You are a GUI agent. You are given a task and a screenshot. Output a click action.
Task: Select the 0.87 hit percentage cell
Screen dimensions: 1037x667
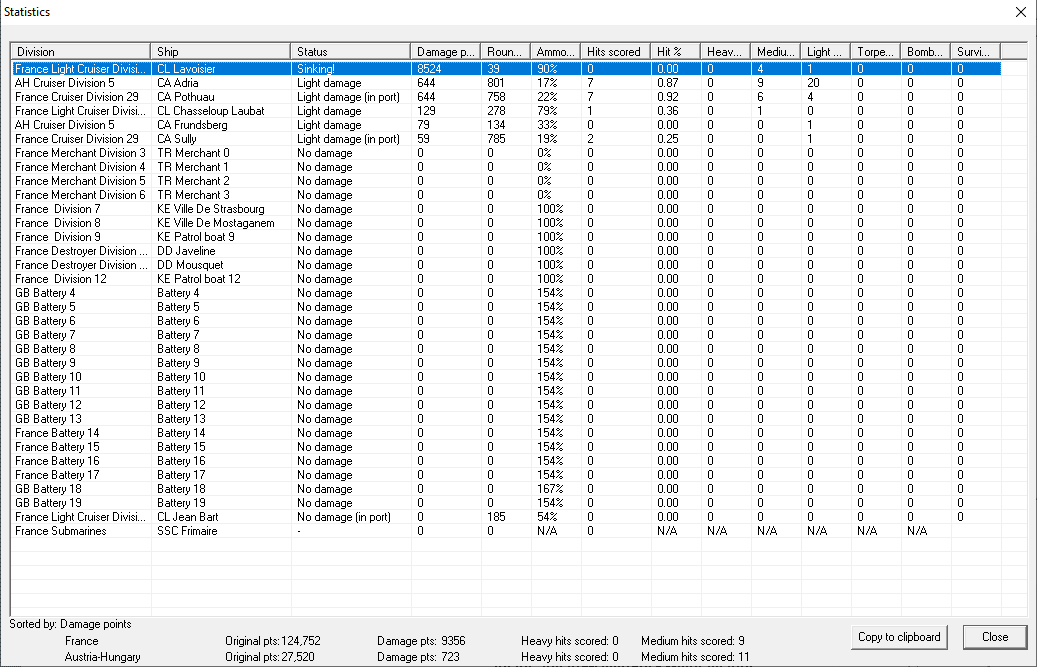(668, 83)
